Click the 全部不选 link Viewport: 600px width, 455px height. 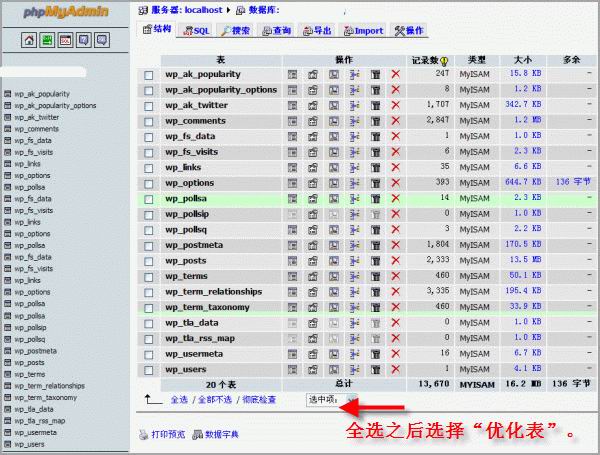(x=215, y=400)
